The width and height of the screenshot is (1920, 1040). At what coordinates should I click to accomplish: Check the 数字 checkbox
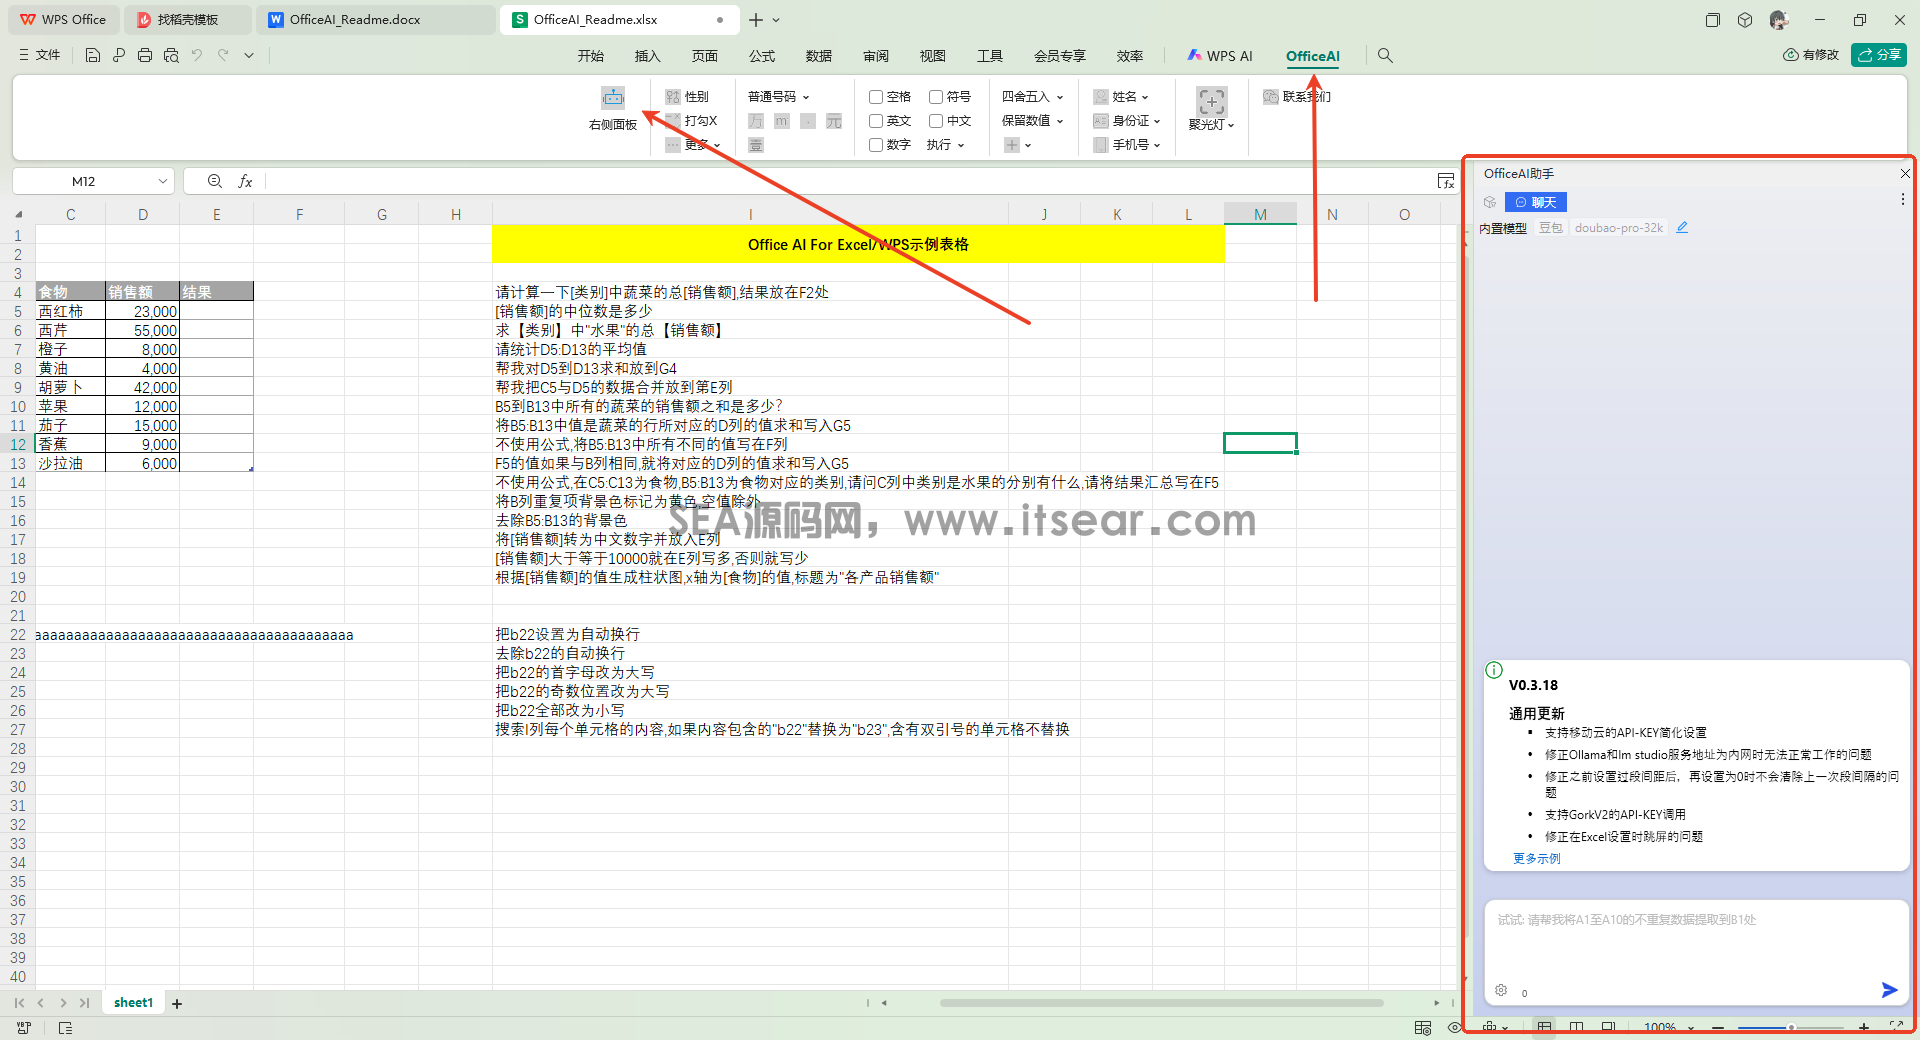pos(876,145)
